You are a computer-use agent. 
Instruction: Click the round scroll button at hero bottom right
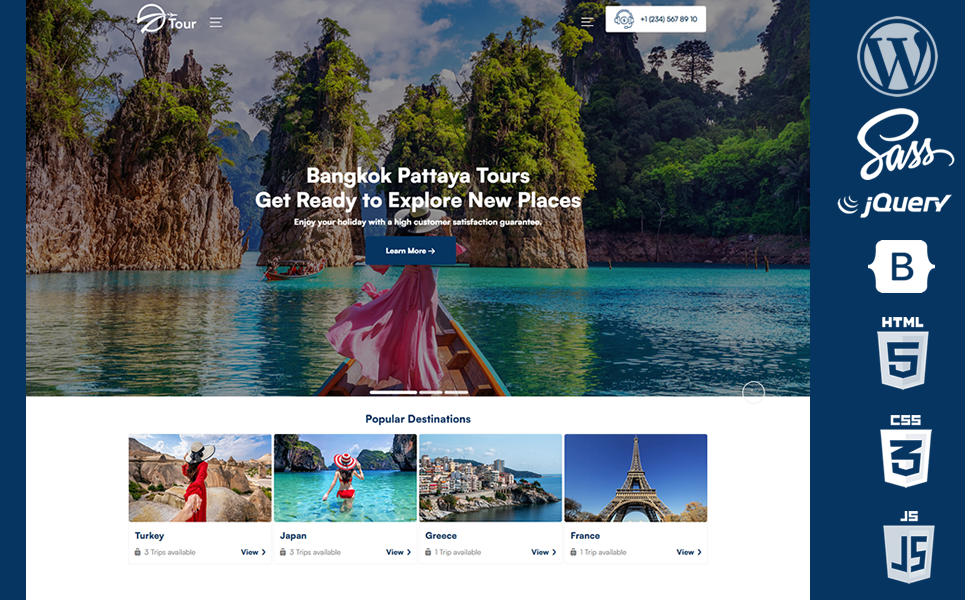(753, 392)
